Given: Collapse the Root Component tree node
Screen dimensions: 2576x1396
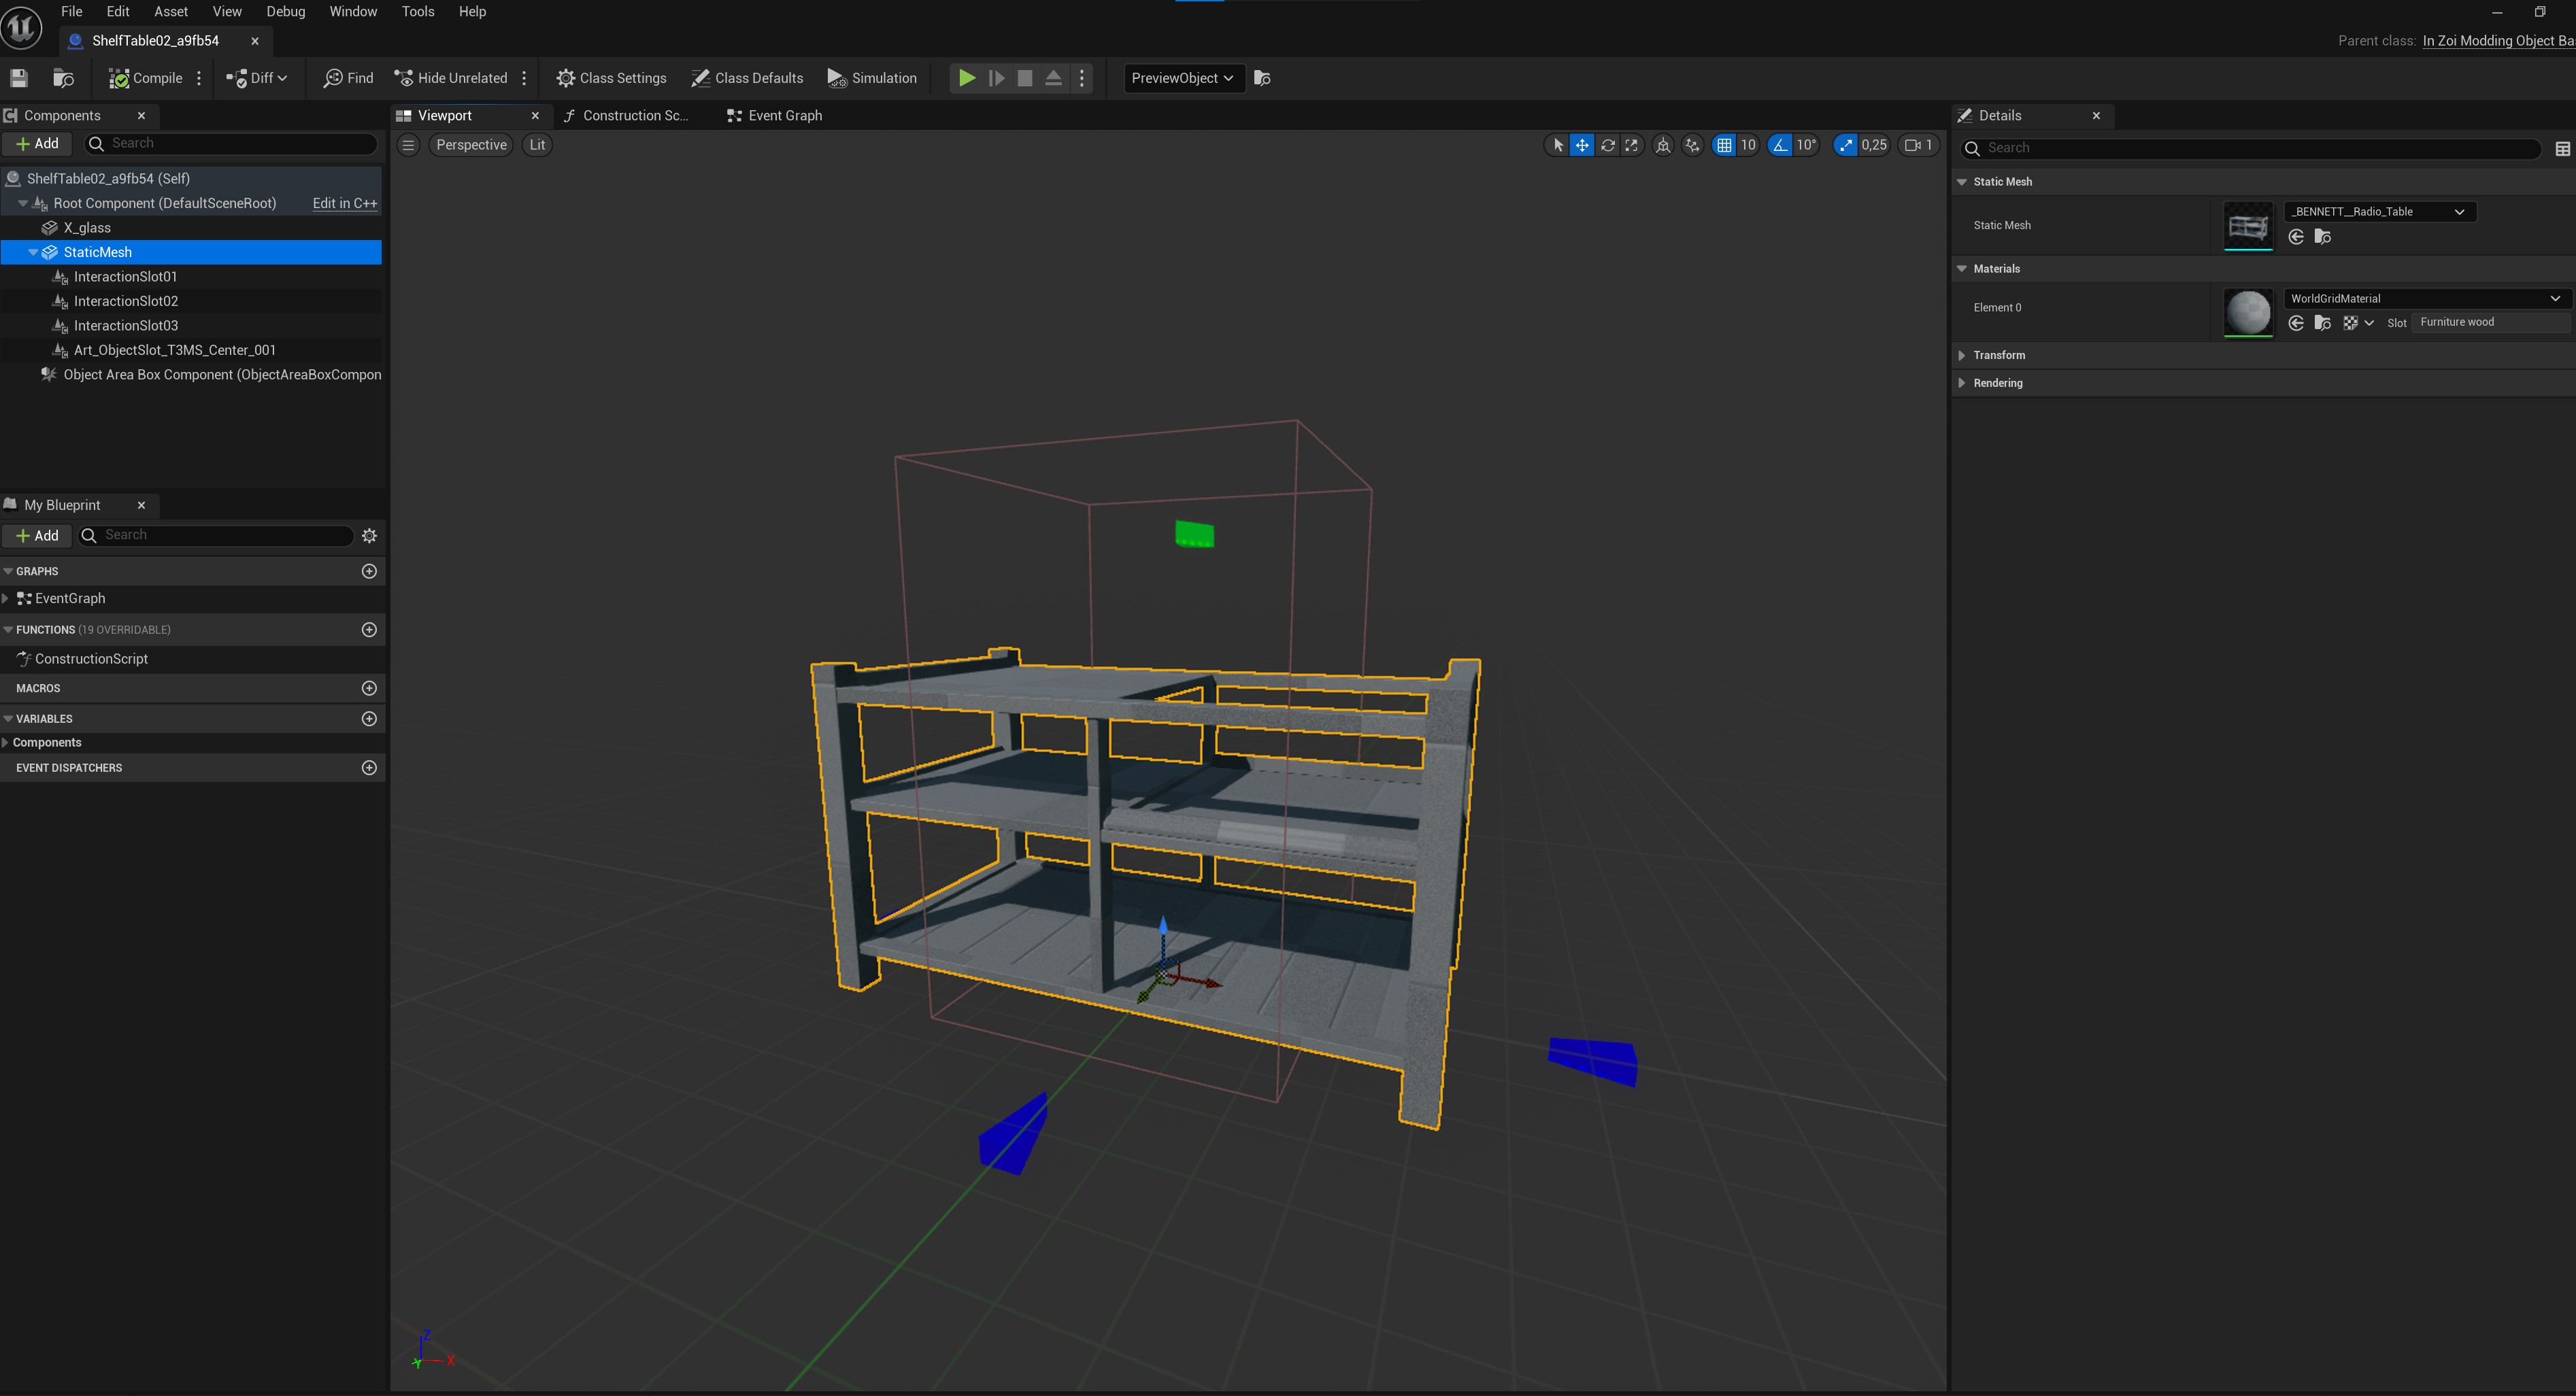Looking at the screenshot, I should coord(23,203).
